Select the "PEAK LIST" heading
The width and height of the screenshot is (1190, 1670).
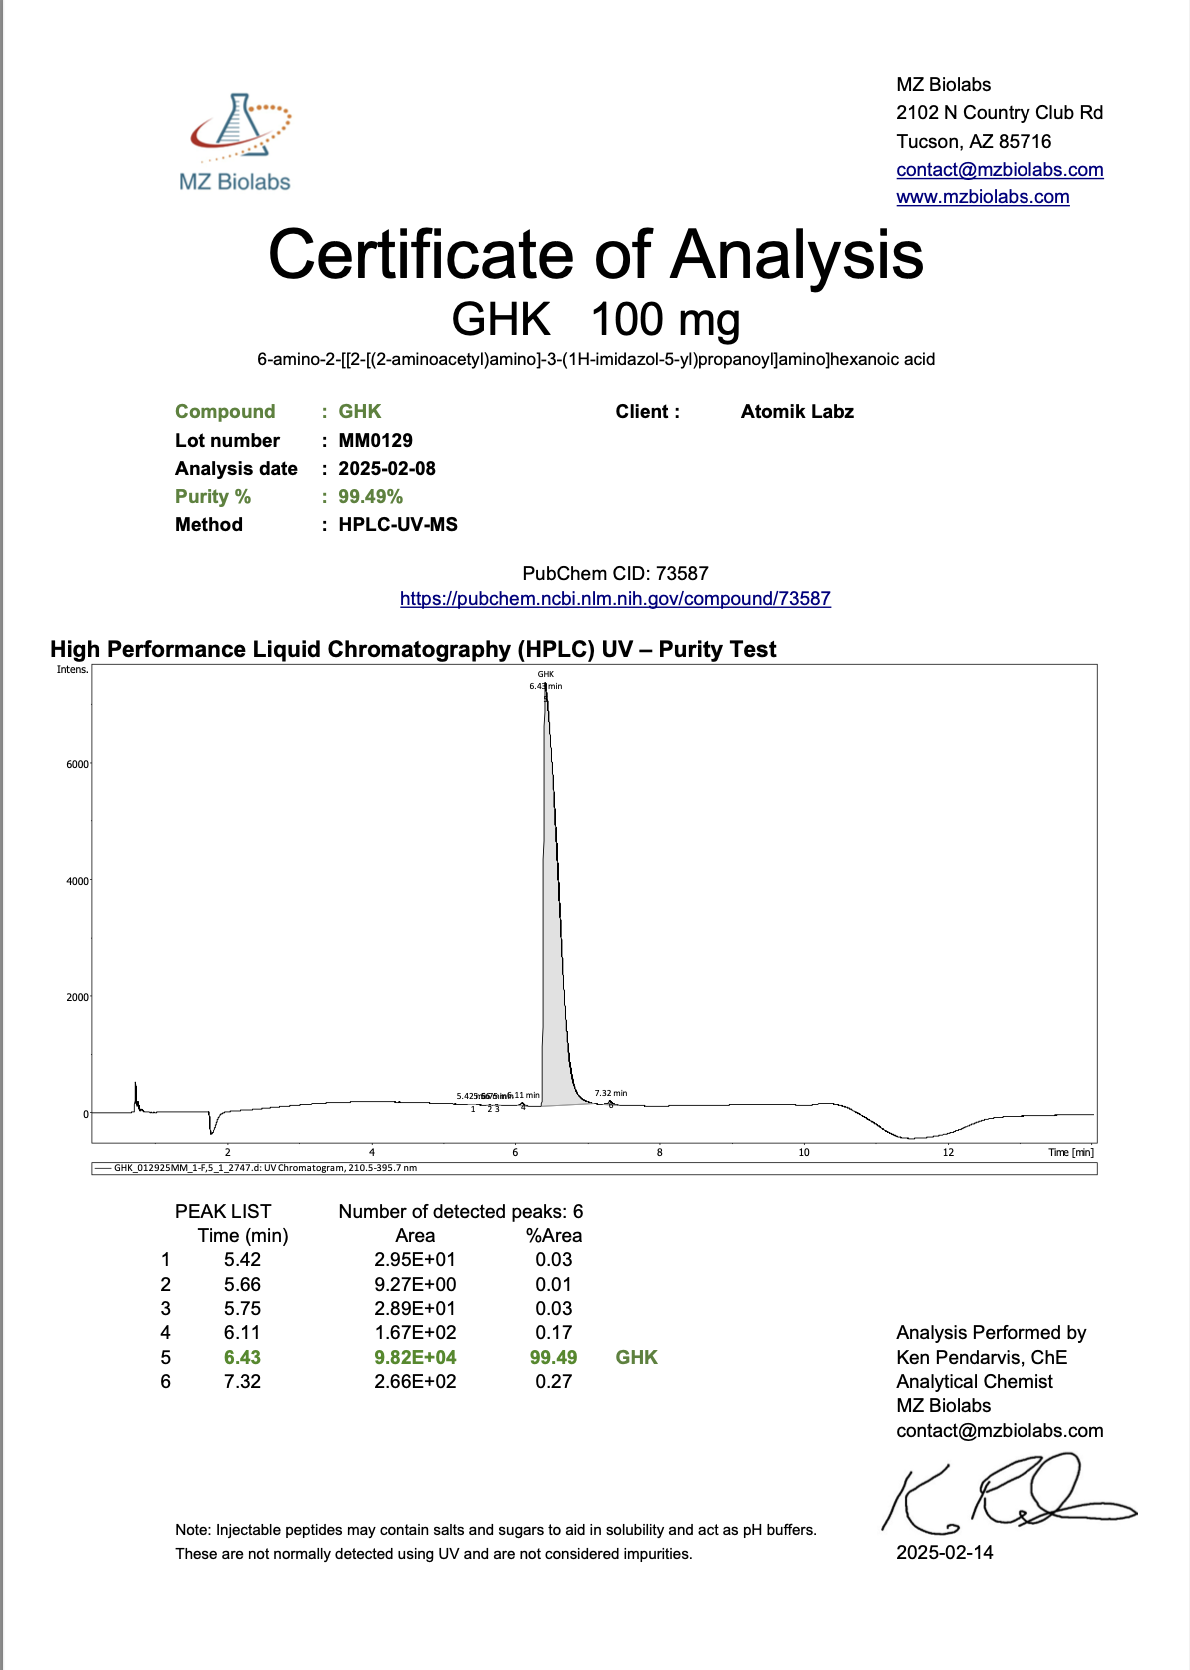click(x=223, y=1211)
